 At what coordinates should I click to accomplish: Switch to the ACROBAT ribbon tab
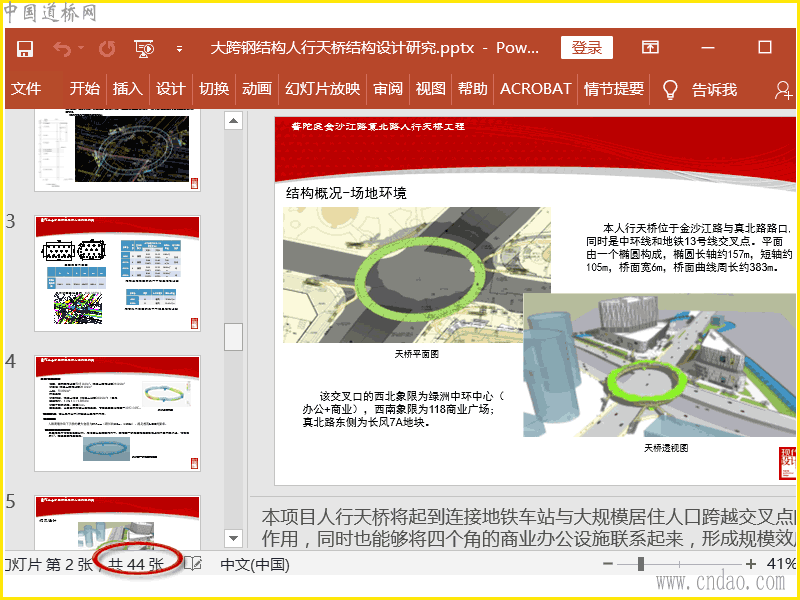click(536, 89)
